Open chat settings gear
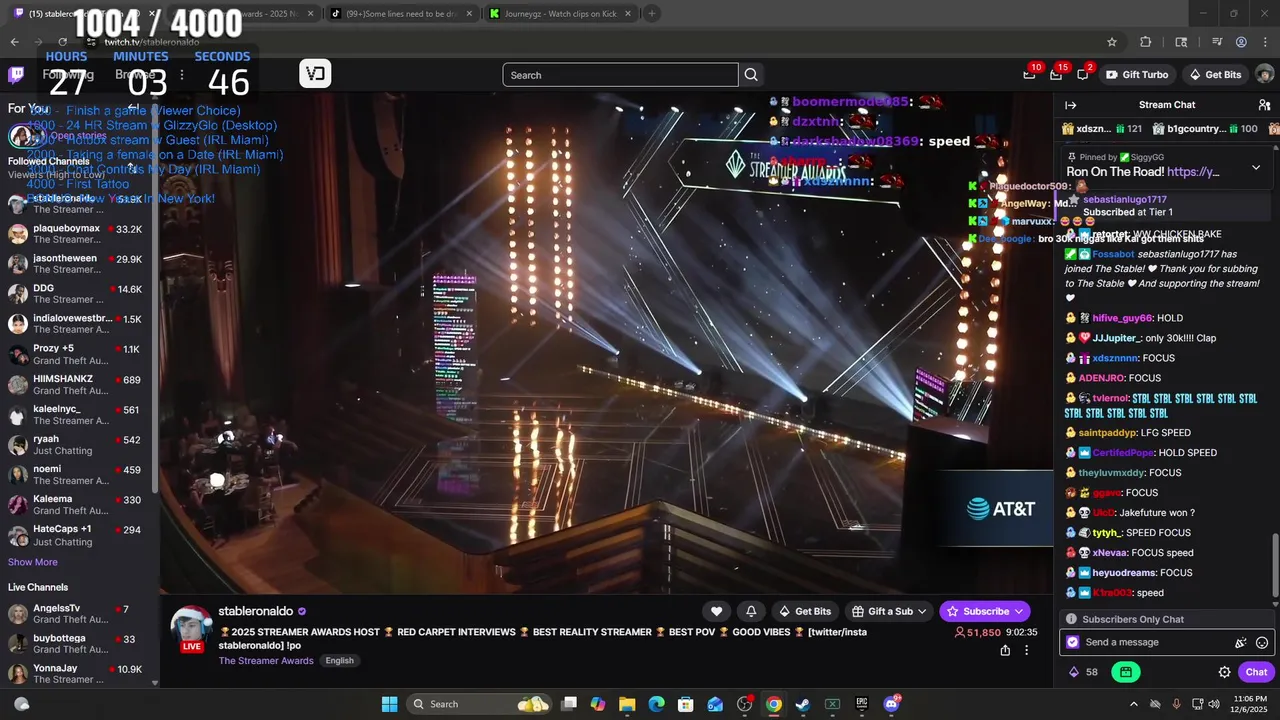This screenshot has width=1280, height=720. [1224, 672]
